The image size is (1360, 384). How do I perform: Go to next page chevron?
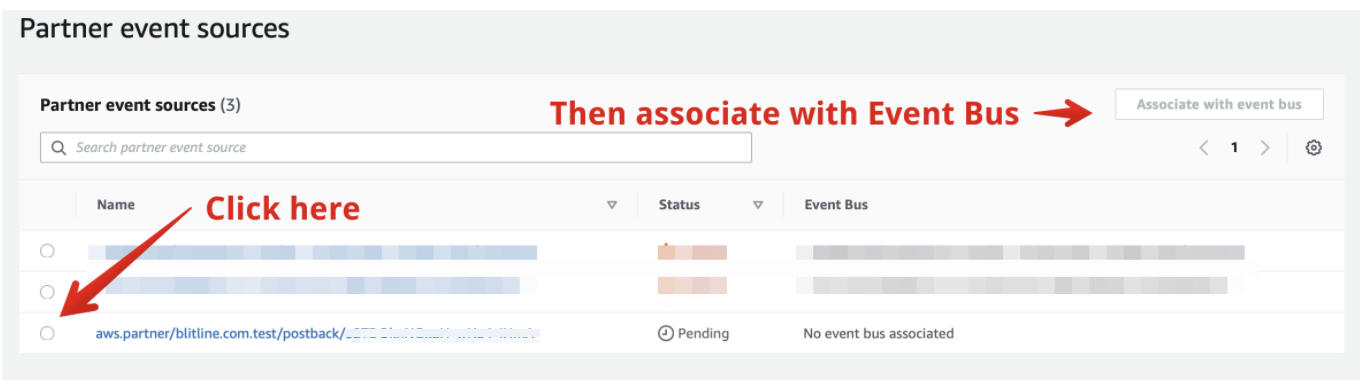[1265, 148]
